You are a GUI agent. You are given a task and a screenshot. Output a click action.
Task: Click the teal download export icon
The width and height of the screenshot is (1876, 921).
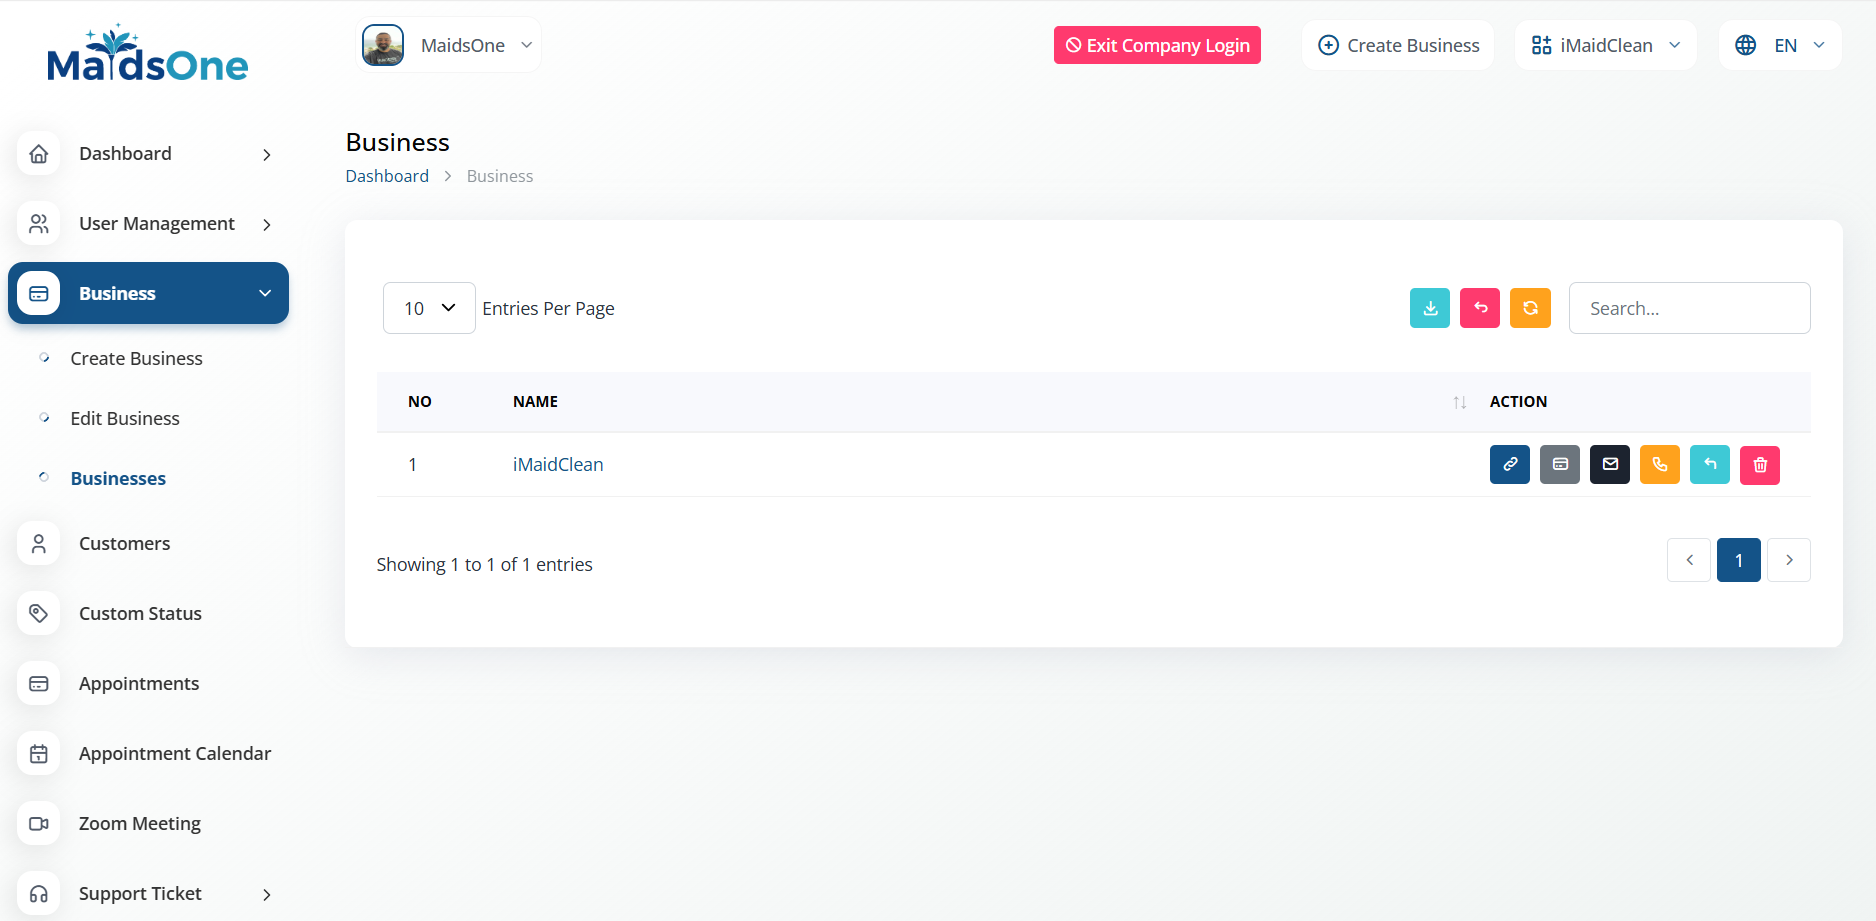click(x=1429, y=308)
